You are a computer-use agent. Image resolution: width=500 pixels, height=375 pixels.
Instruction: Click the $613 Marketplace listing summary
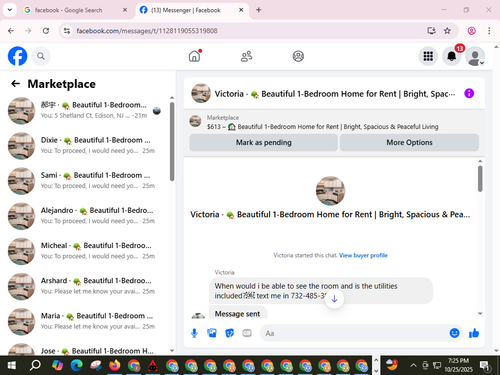322,127
